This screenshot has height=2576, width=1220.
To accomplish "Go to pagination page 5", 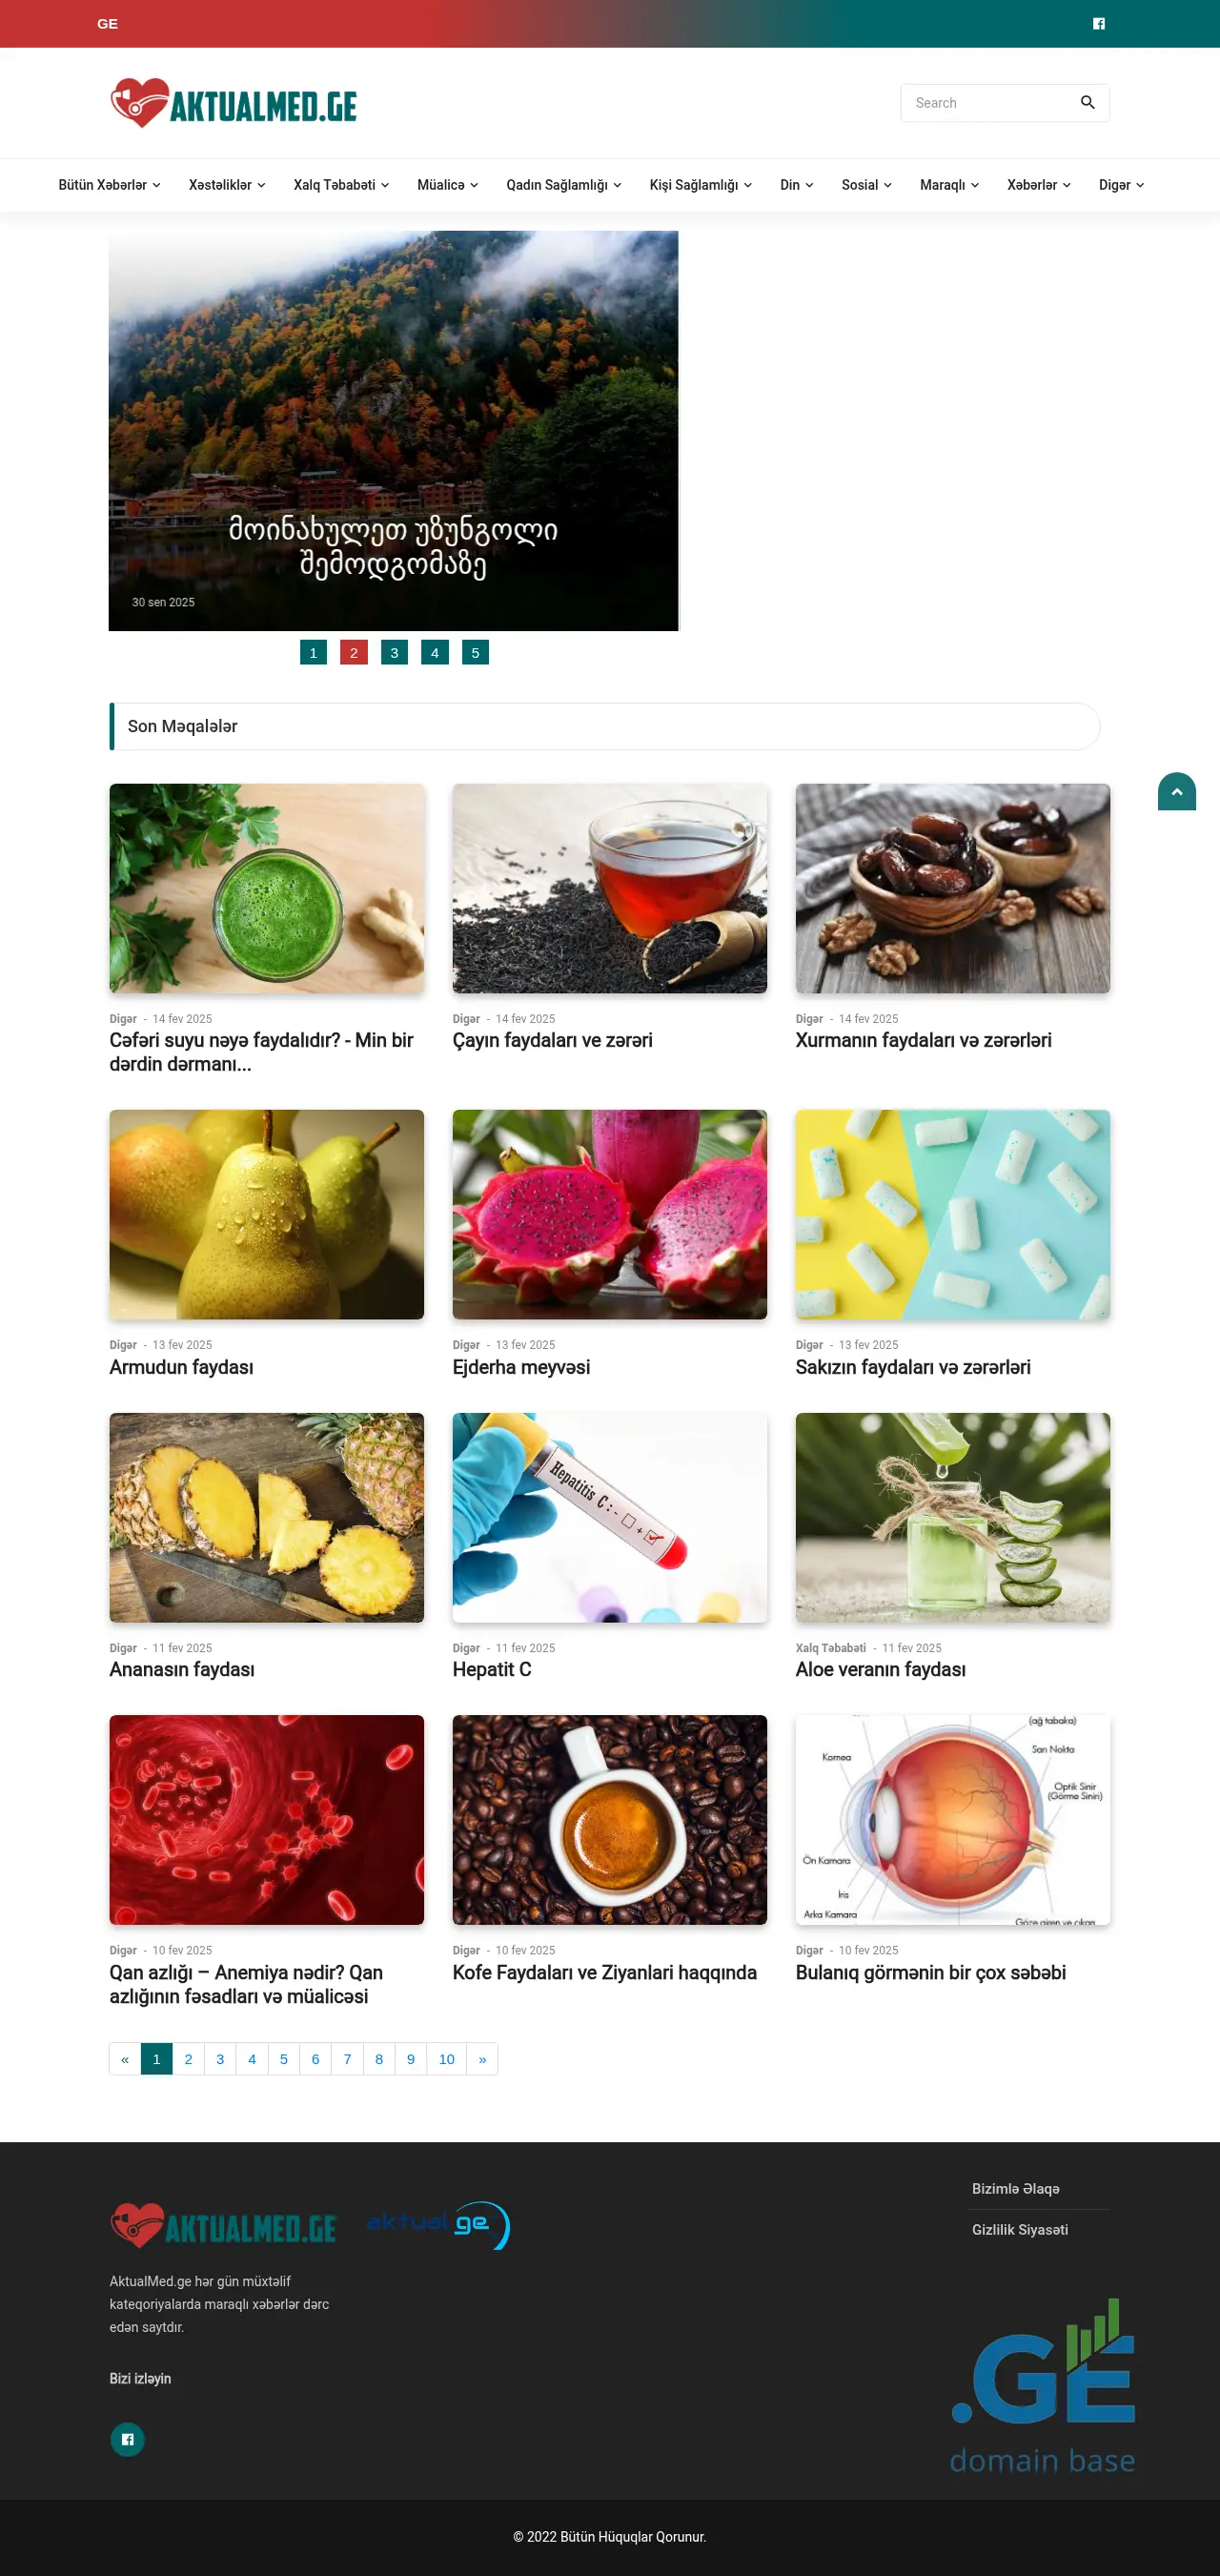I will pyautogui.click(x=283, y=2058).
